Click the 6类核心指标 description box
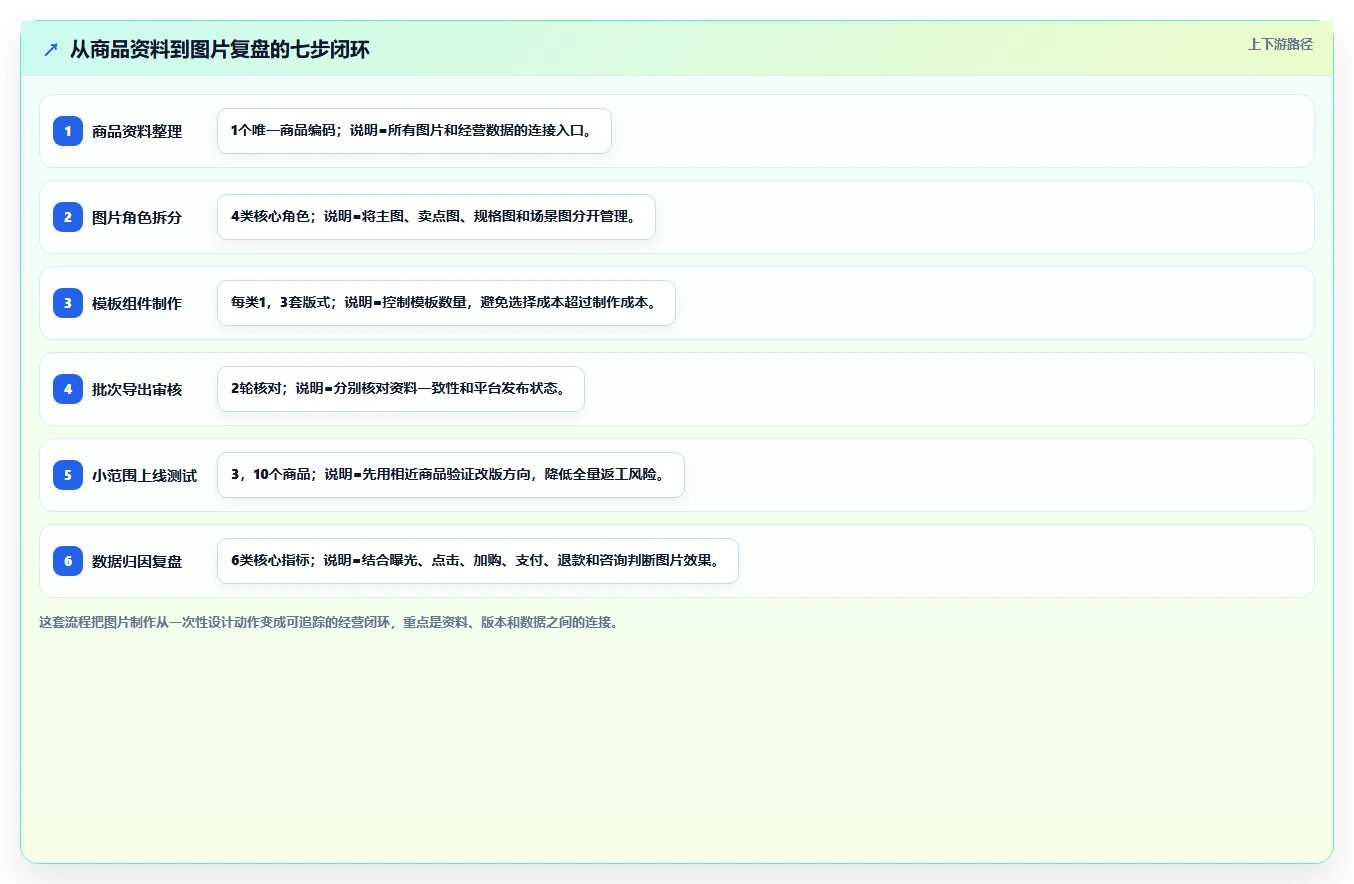This screenshot has width=1354, height=884. point(477,561)
